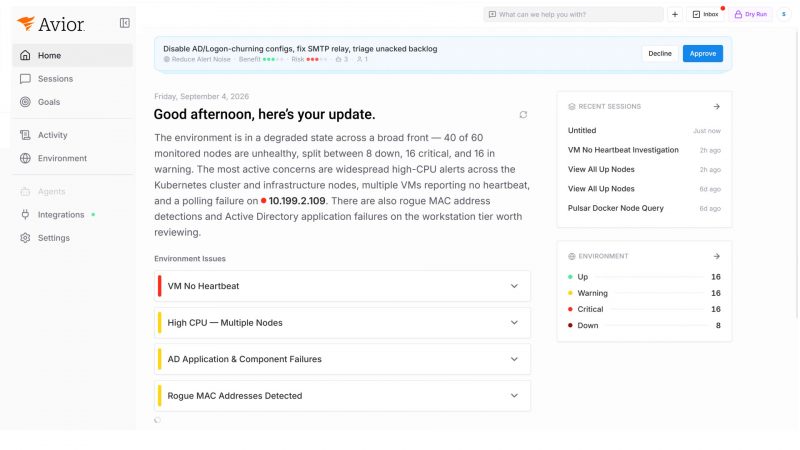Open View All Up Nodes from 2h ago

click(x=644, y=169)
